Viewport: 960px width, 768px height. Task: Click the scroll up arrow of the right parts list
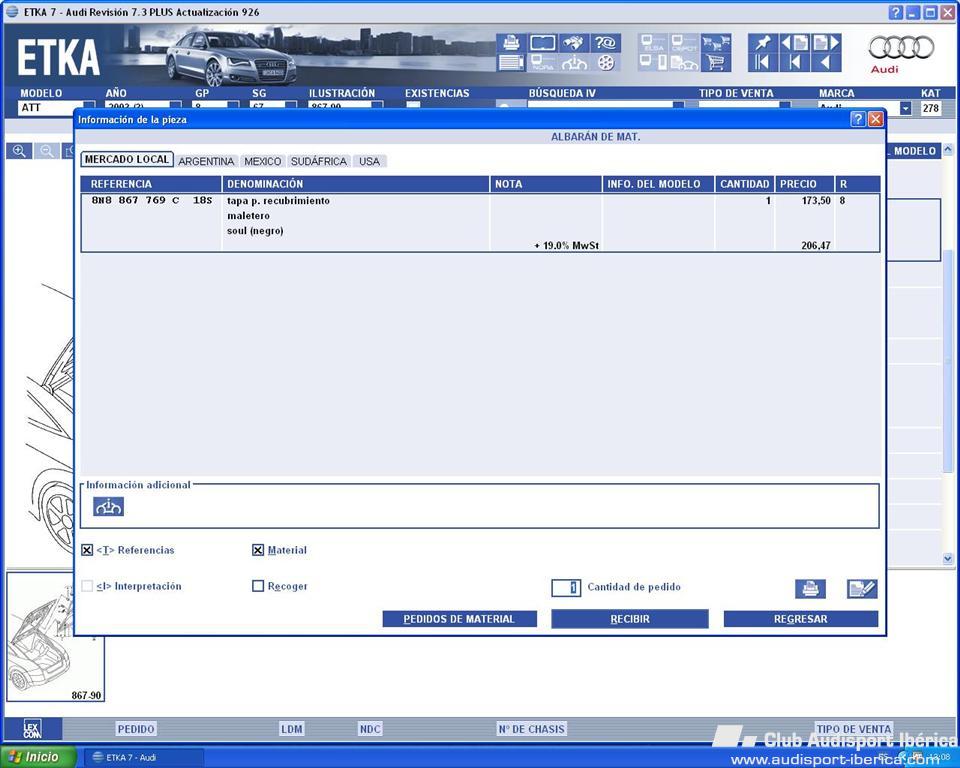(x=948, y=149)
